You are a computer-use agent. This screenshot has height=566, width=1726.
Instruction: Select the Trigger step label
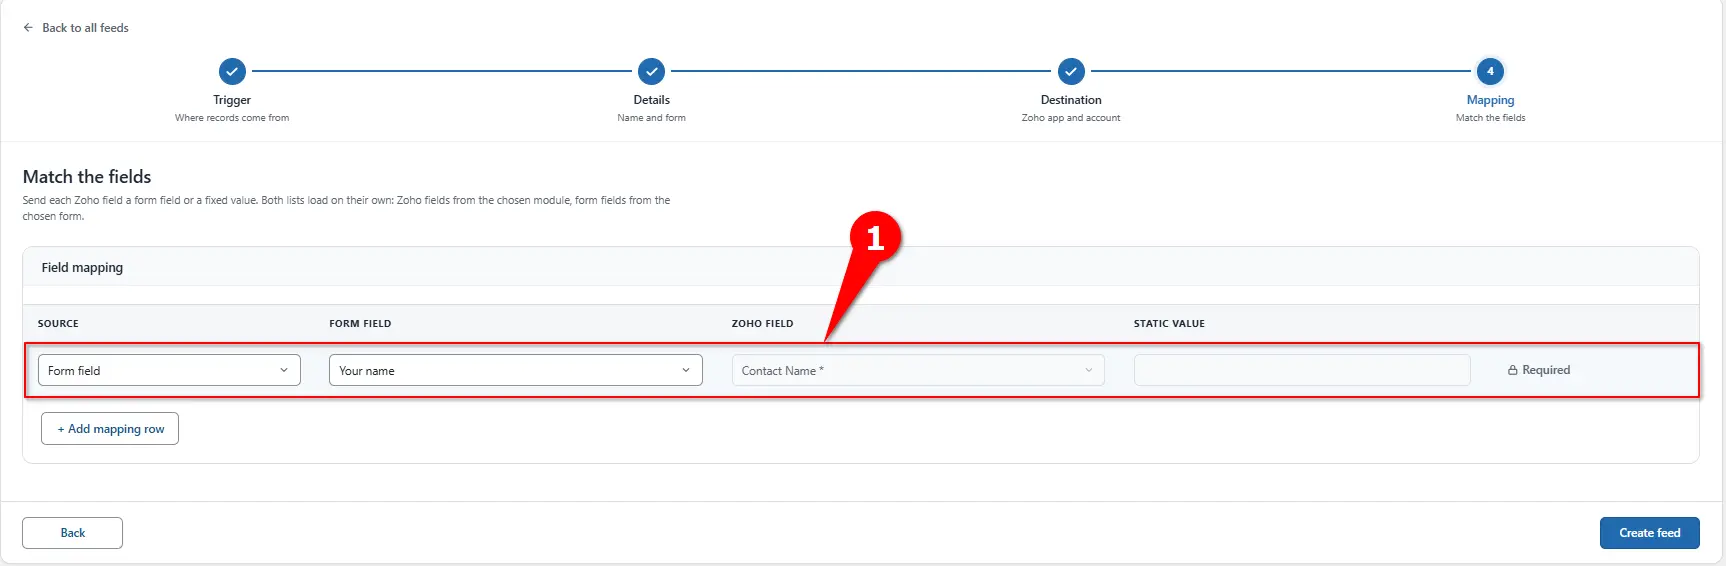pyautogui.click(x=232, y=100)
